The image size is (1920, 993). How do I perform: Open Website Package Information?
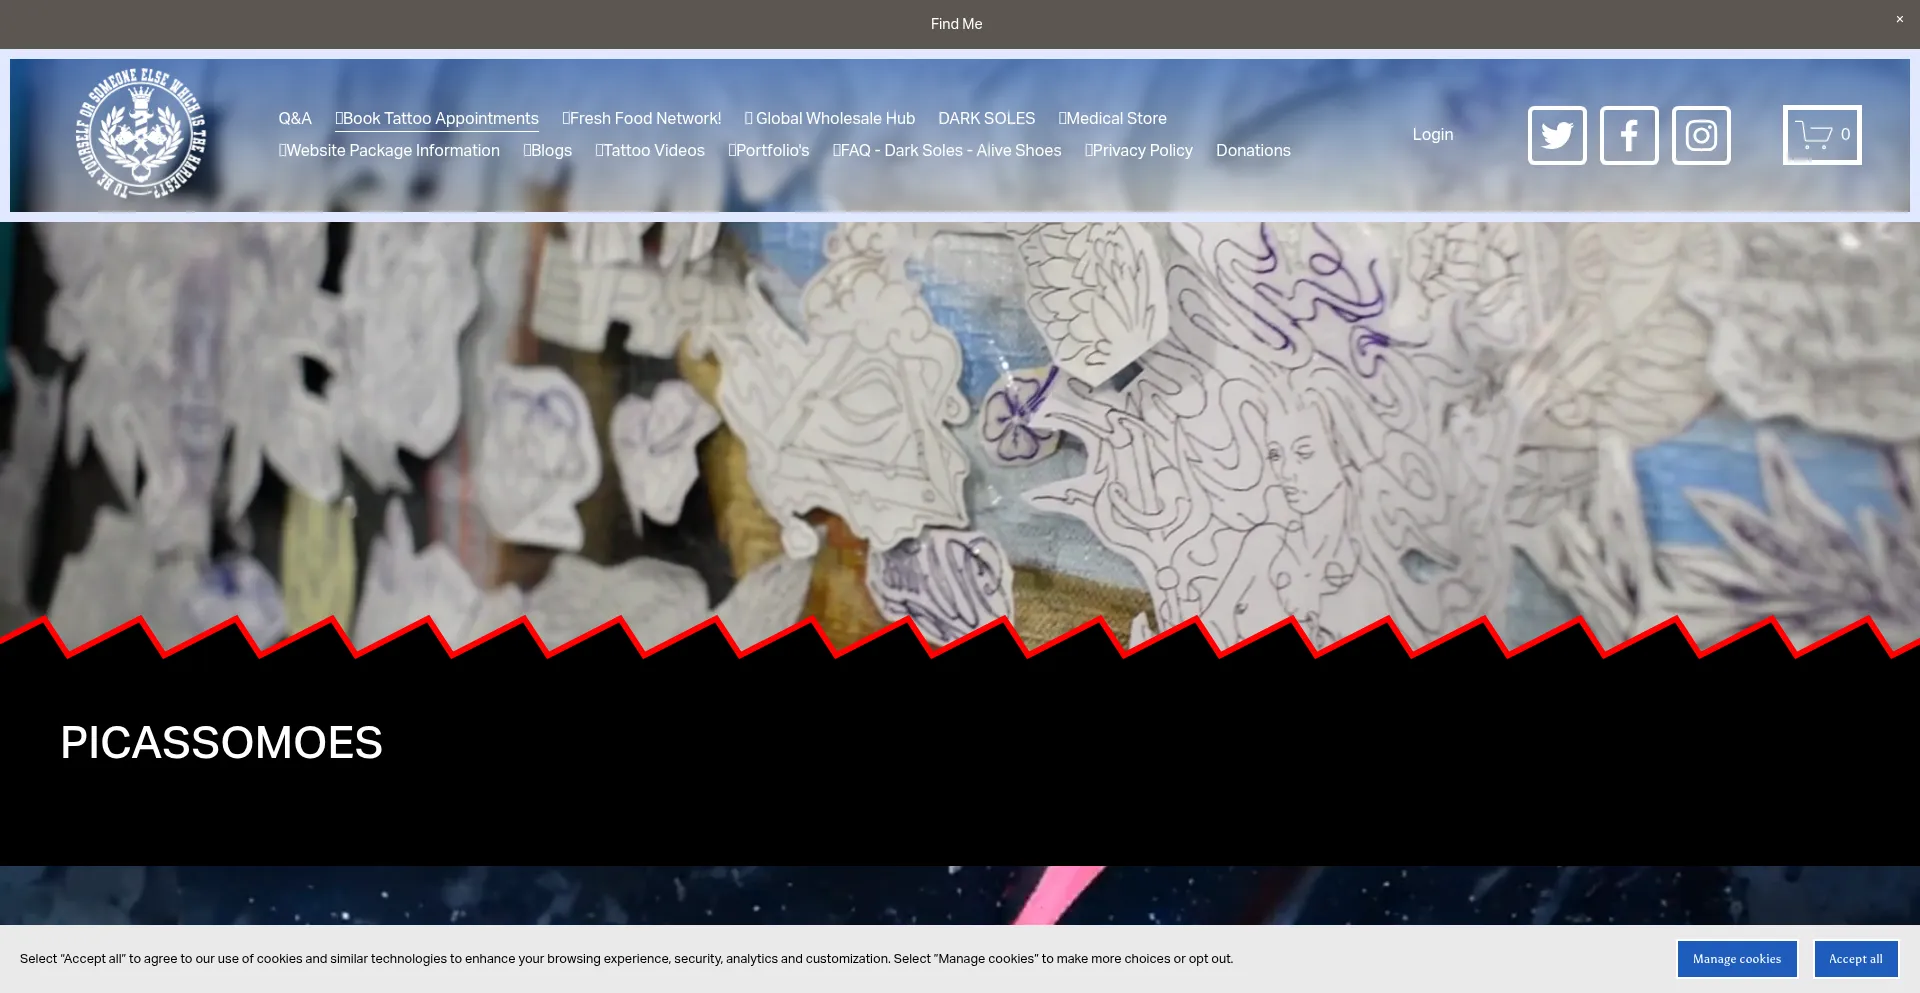[389, 150]
